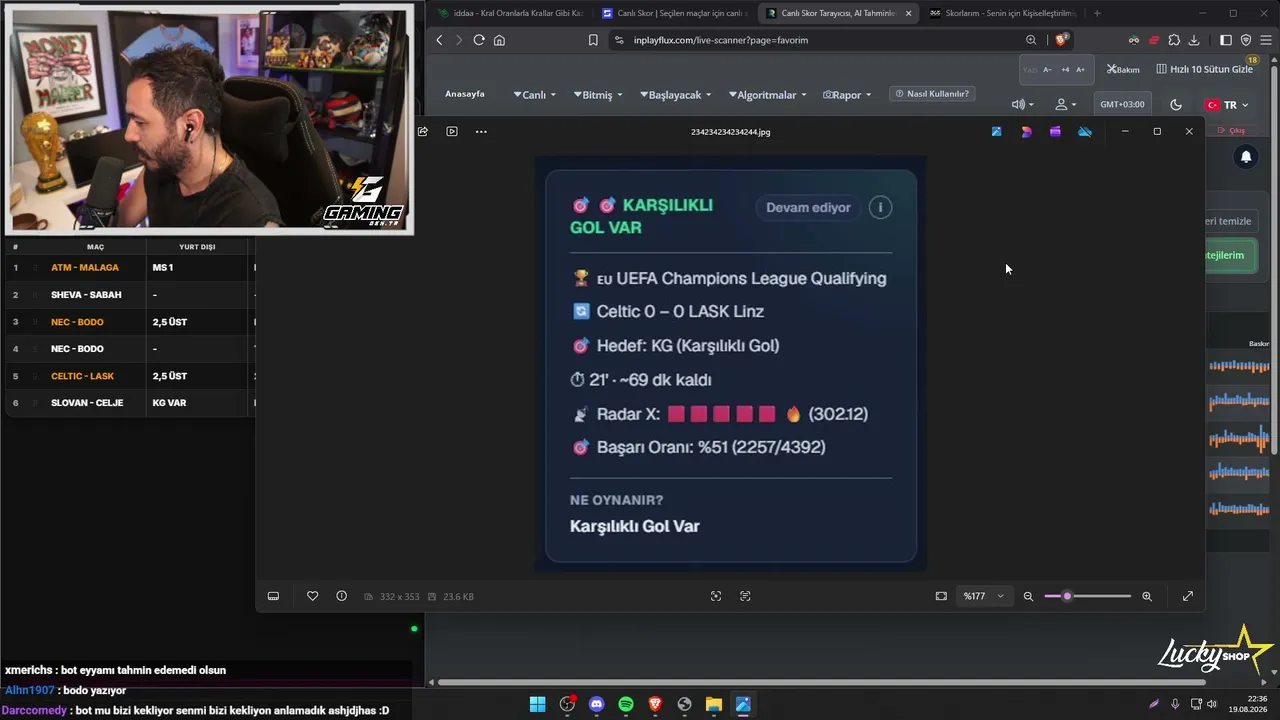Viewport: 1280px width, 720px height.
Task: Decrease font size with A- button
Action: click(x=1047, y=70)
